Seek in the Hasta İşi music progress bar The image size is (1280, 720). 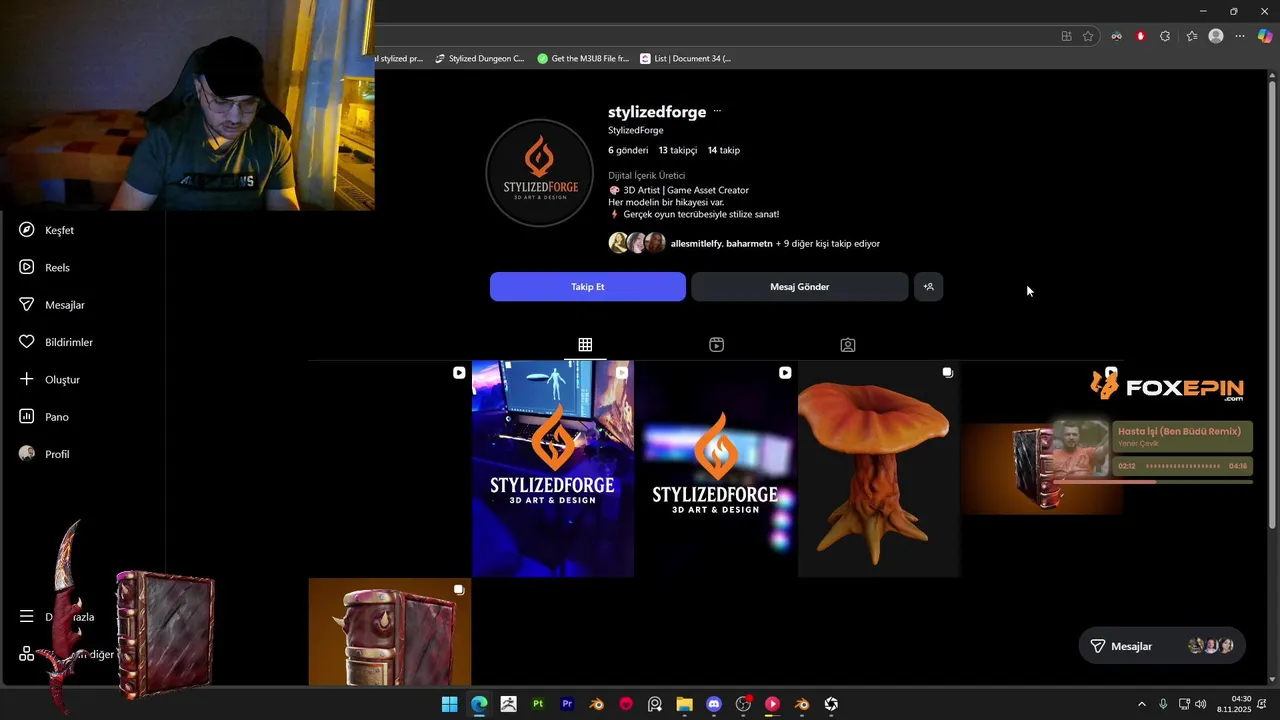click(1152, 481)
